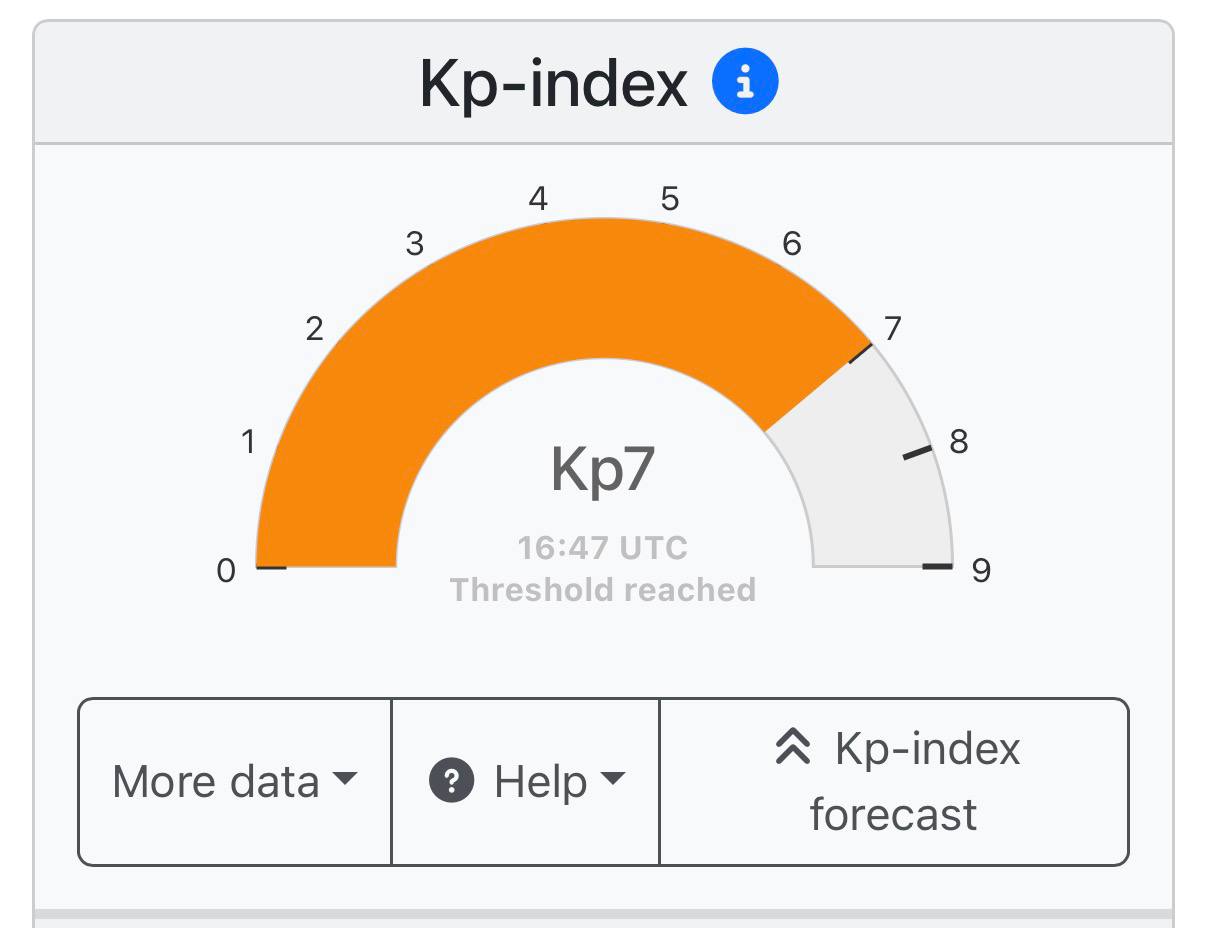Click the 7 label on the gauge scale
Screen dimensions: 1206x928
pos(893,328)
